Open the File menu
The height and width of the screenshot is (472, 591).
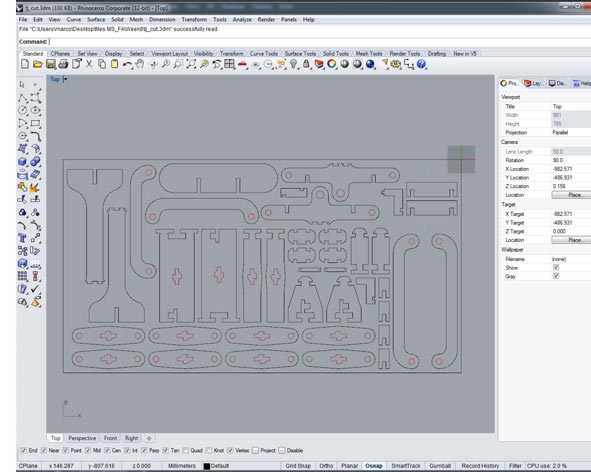click(x=23, y=20)
